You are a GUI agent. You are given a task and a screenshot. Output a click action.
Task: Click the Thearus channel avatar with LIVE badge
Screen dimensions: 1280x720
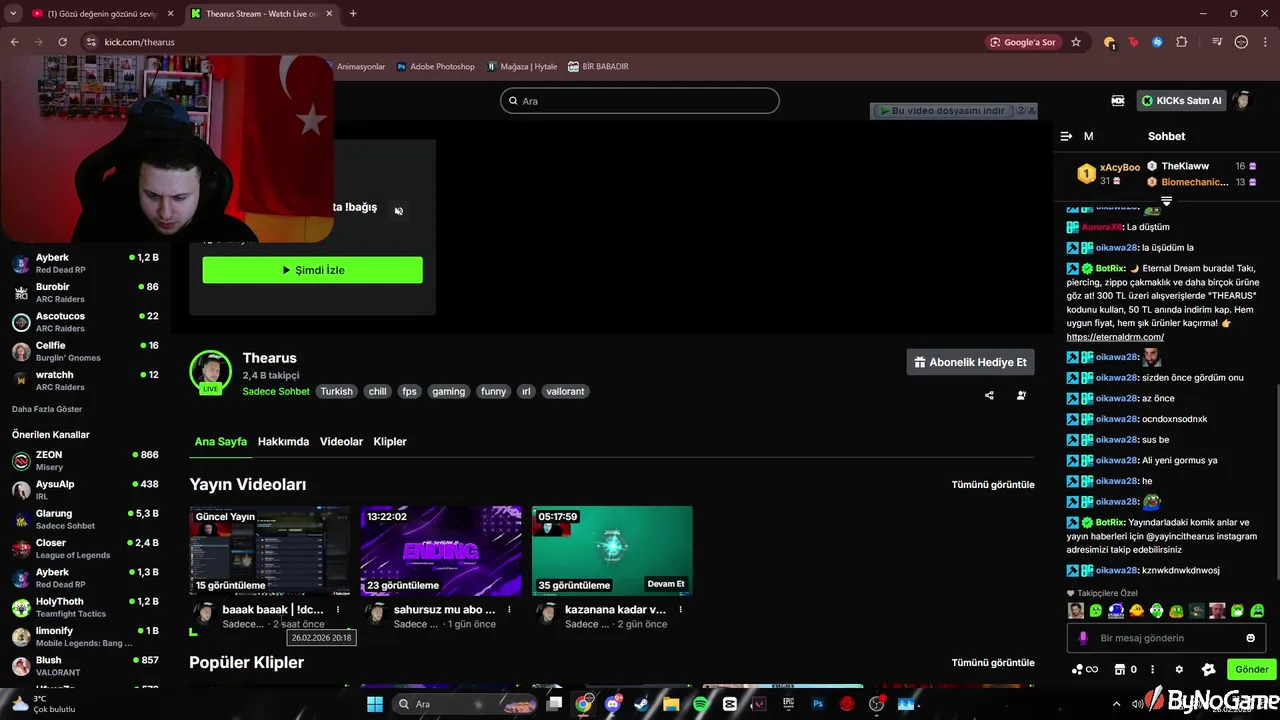tap(211, 372)
